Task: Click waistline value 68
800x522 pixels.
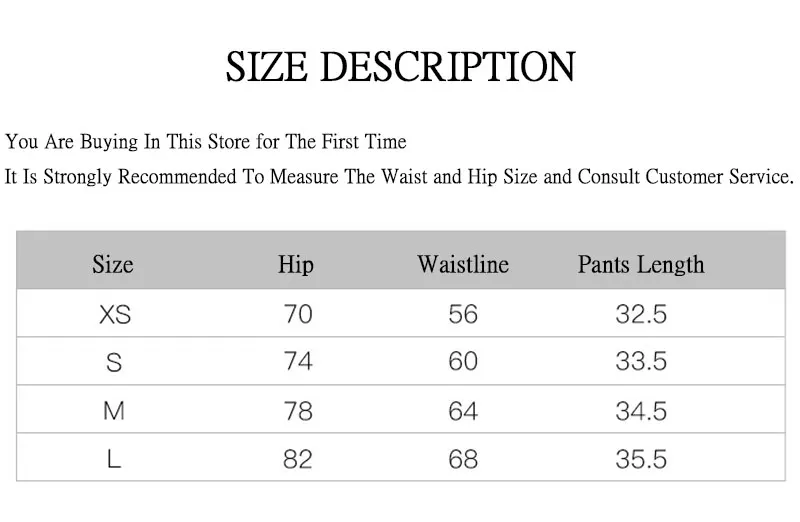Action: pyautogui.click(x=463, y=459)
